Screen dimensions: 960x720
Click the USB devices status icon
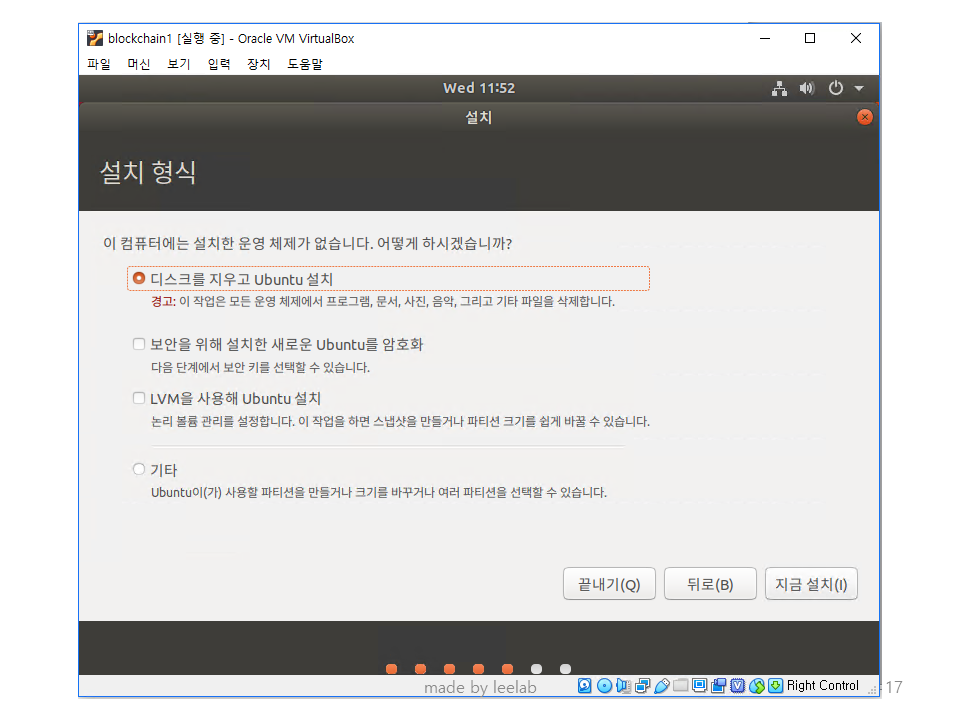[x=661, y=686]
